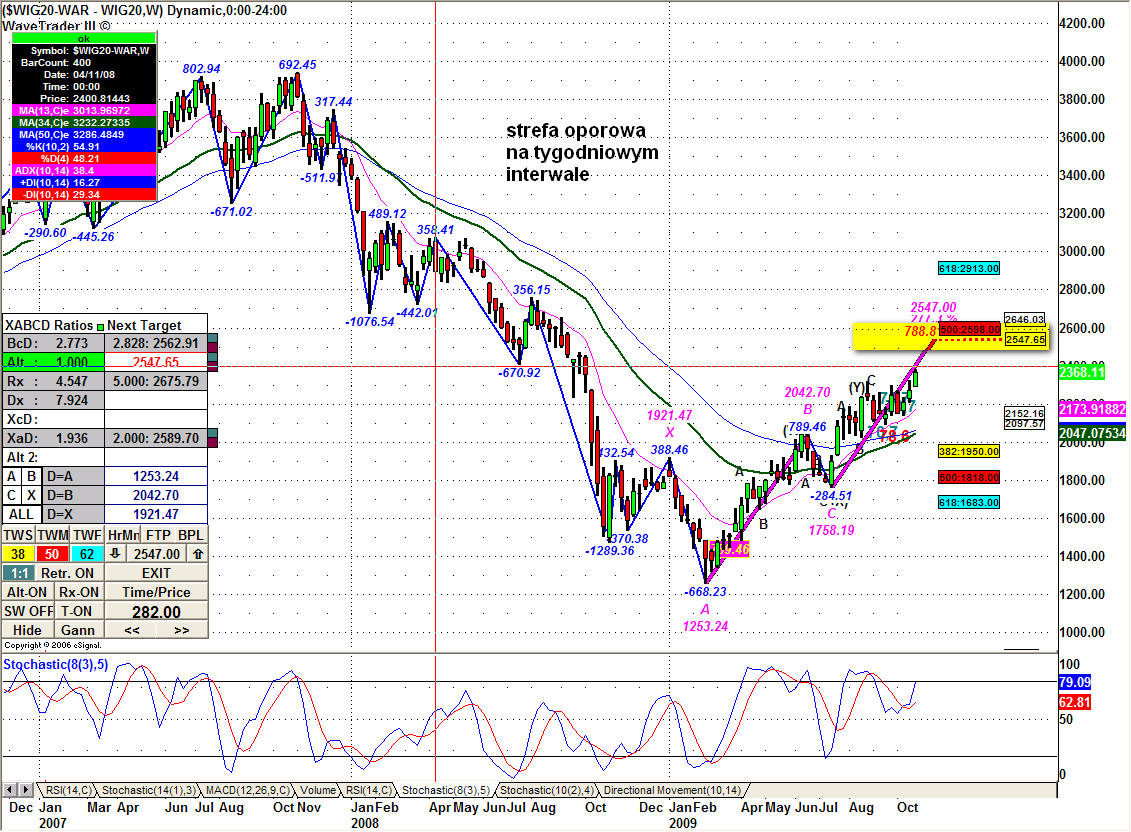Click the TWS button

(18, 535)
